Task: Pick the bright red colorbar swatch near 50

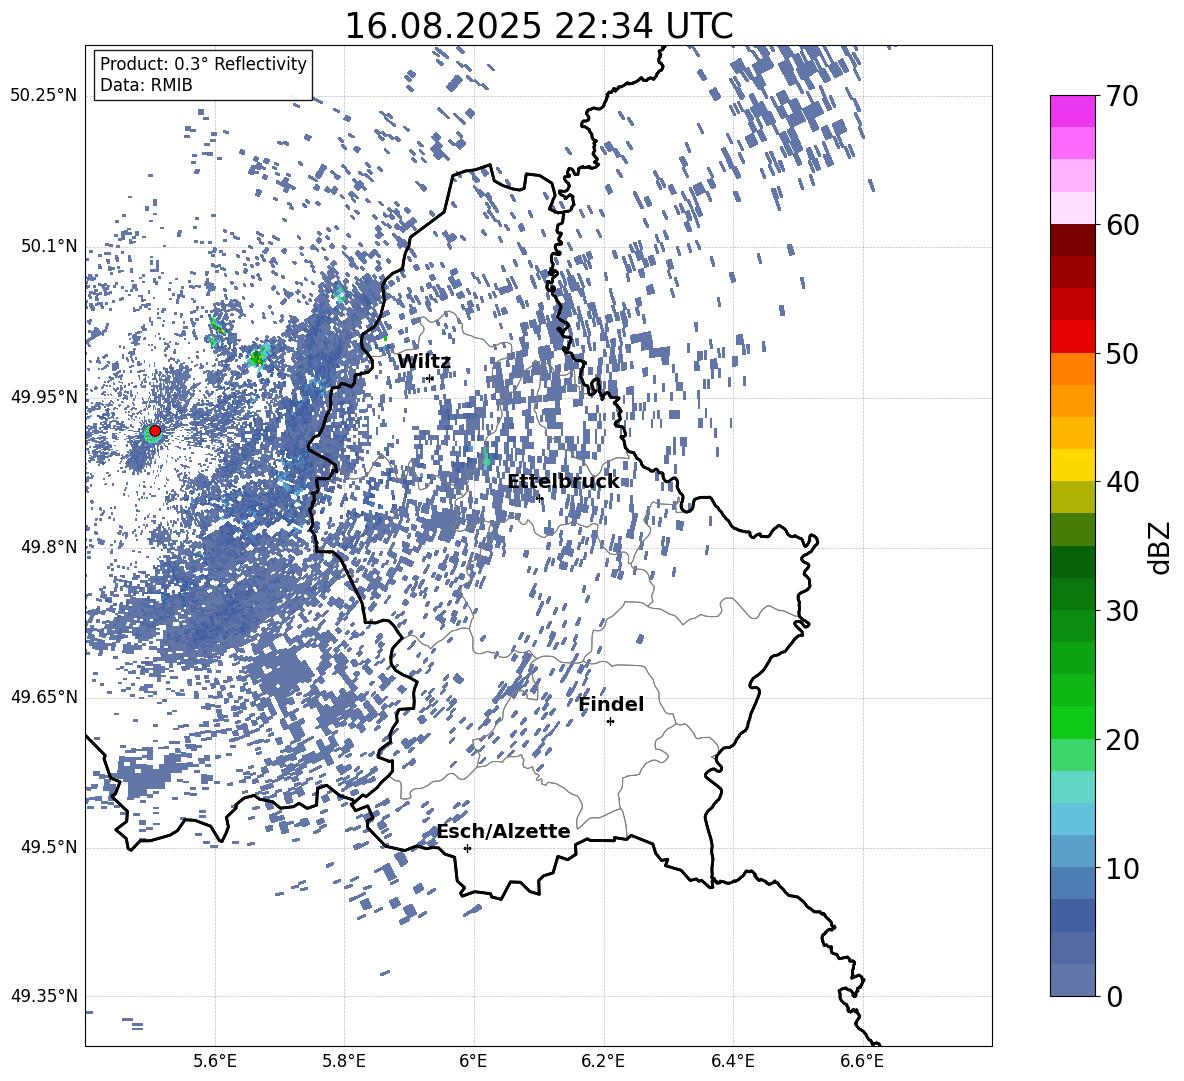Action: click(1072, 337)
